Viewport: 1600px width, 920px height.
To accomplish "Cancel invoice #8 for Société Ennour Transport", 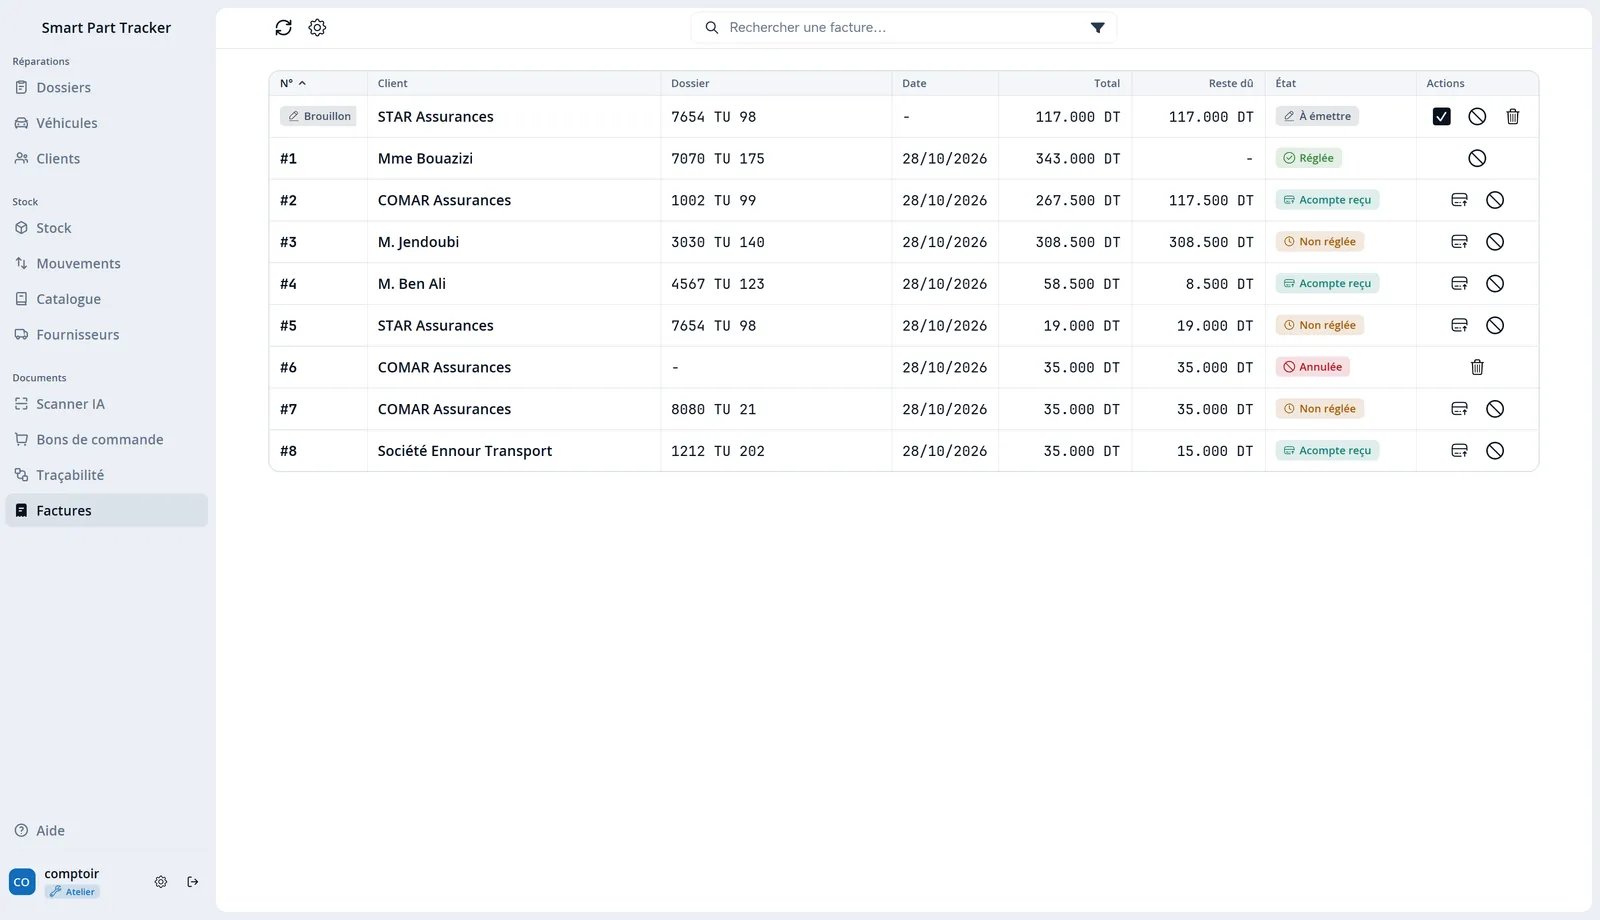I will point(1495,451).
